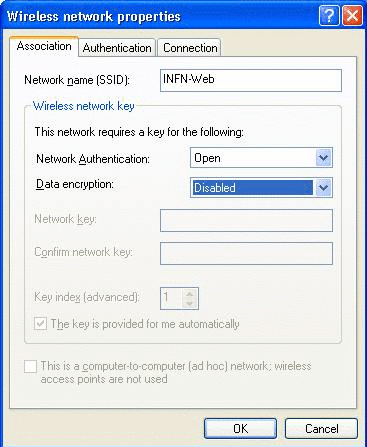The image size is (367, 447).
Task: Click 'This network requires a key' text
Action: [x=139, y=132]
